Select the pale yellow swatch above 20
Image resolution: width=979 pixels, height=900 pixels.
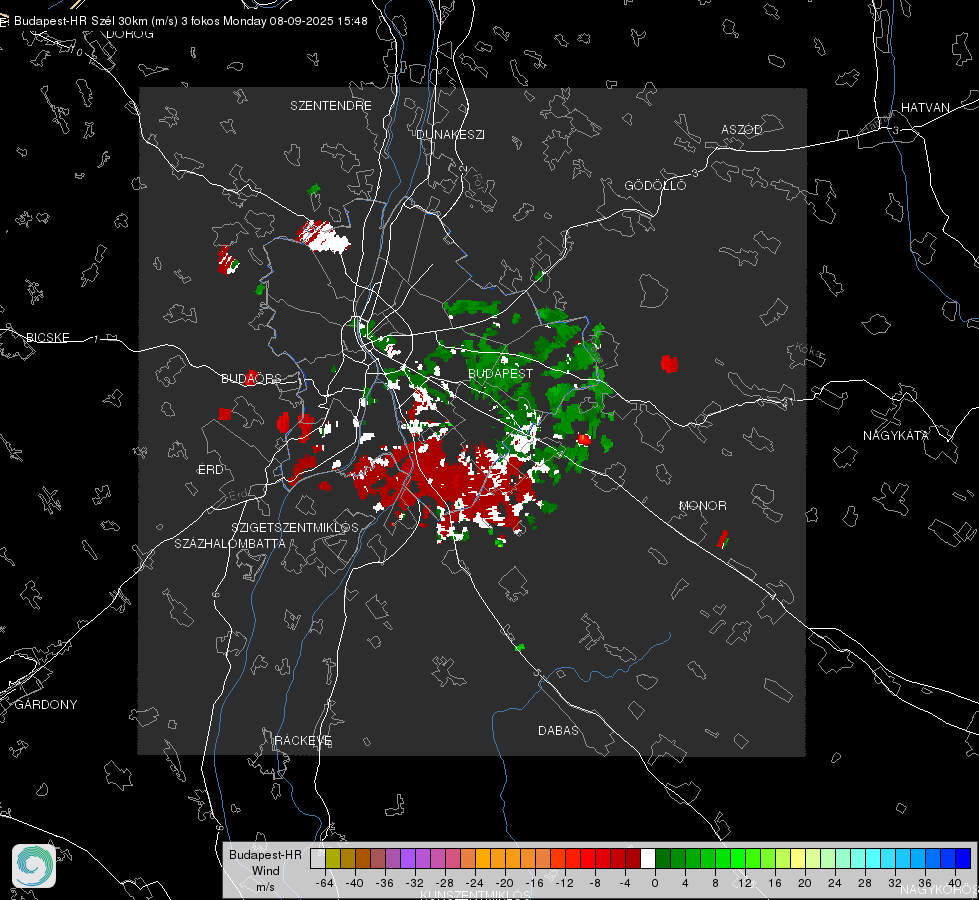pyautogui.click(x=798, y=858)
